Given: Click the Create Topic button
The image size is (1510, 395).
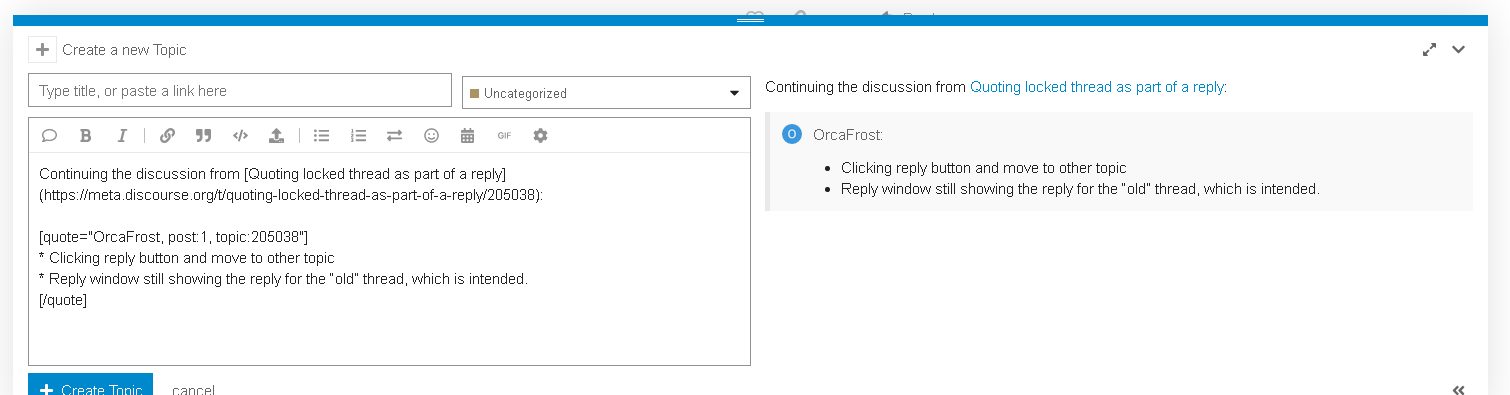Looking at the screenshot, I should pos(90,384).
